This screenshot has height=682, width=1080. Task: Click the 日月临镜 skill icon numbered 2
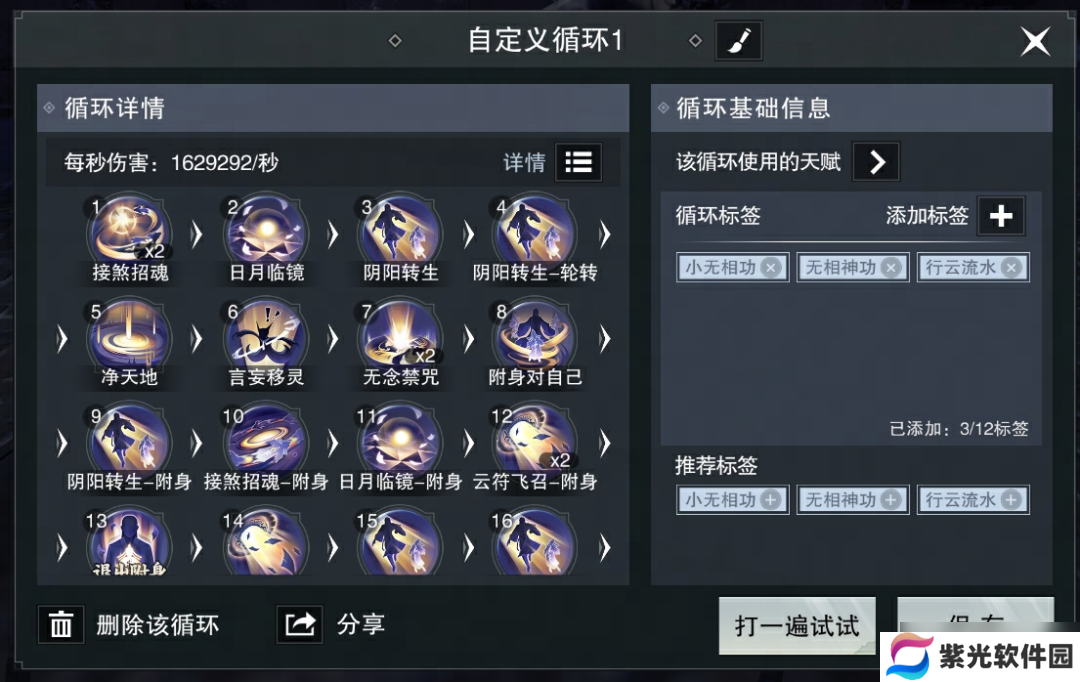(266, 232)
